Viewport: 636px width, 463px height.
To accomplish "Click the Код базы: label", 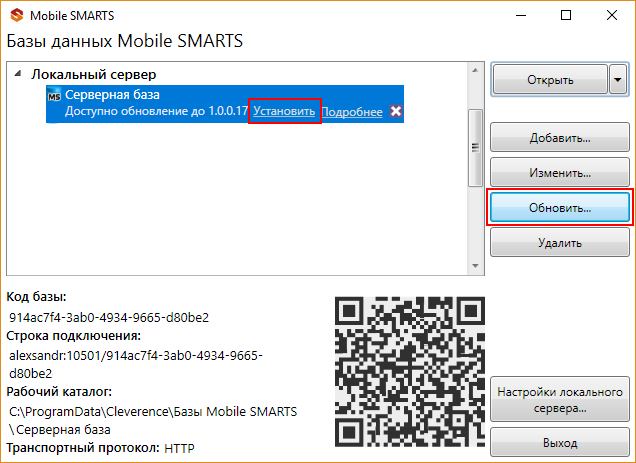I will 37,297.
